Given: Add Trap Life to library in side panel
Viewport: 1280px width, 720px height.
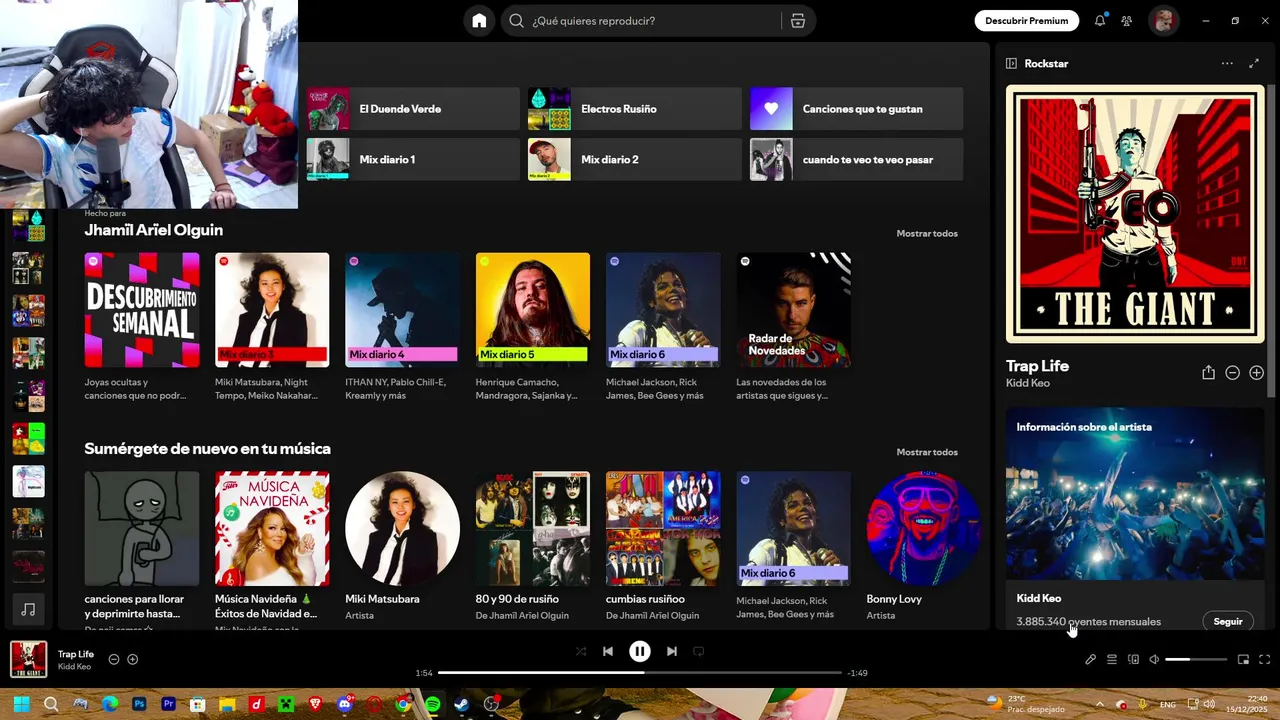Looking at the screenshot, I should (1256, 372).
